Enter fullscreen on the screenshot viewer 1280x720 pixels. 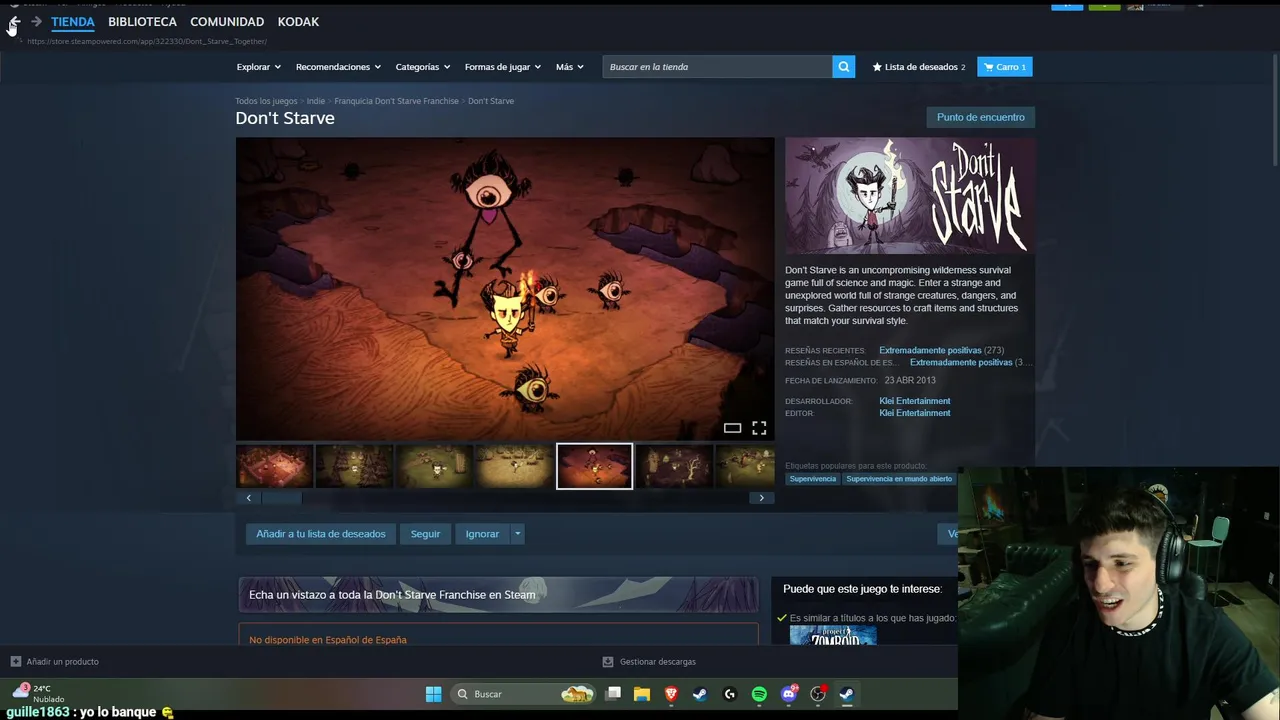click(759, 428)
